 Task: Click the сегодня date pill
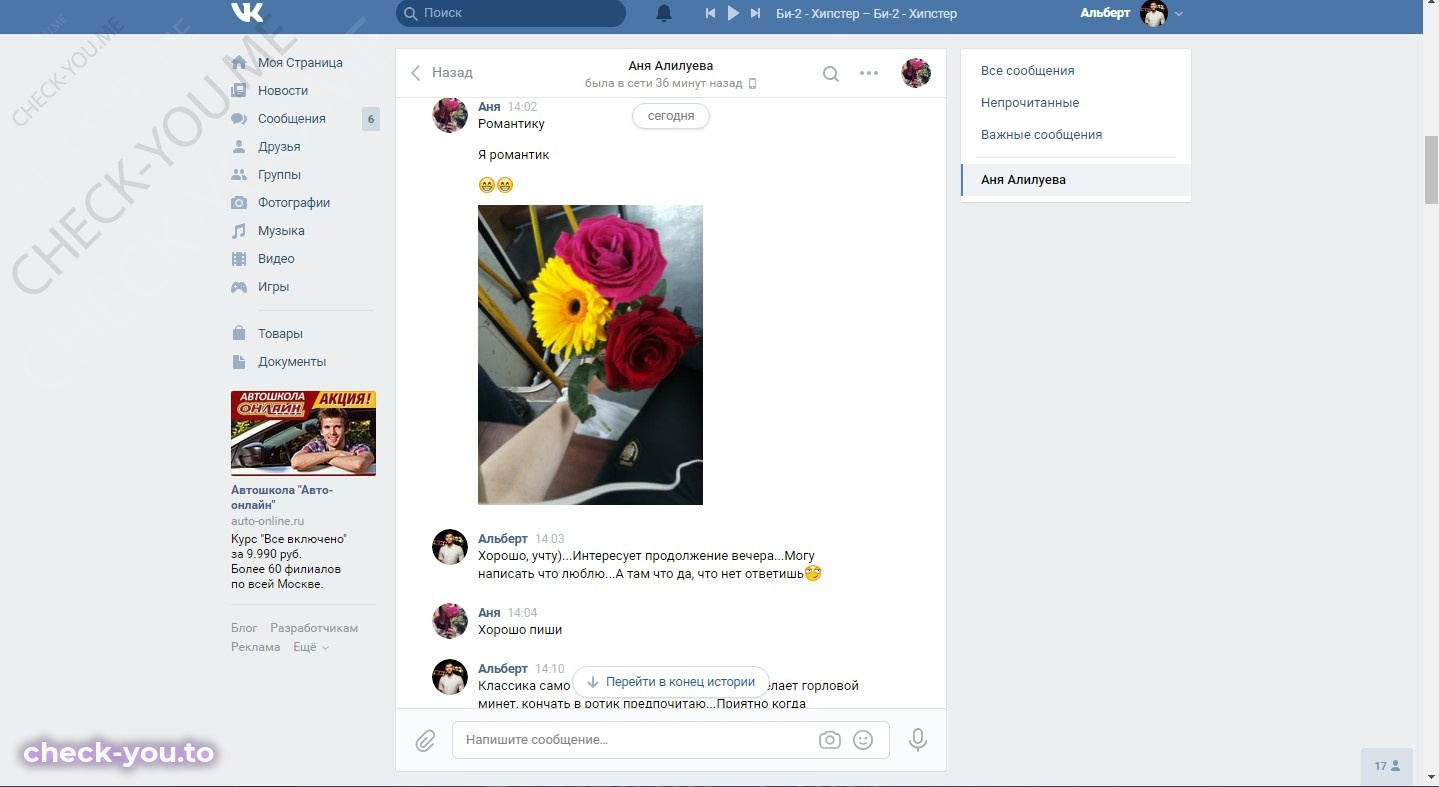pyautogui.click(x=670, y=116)
